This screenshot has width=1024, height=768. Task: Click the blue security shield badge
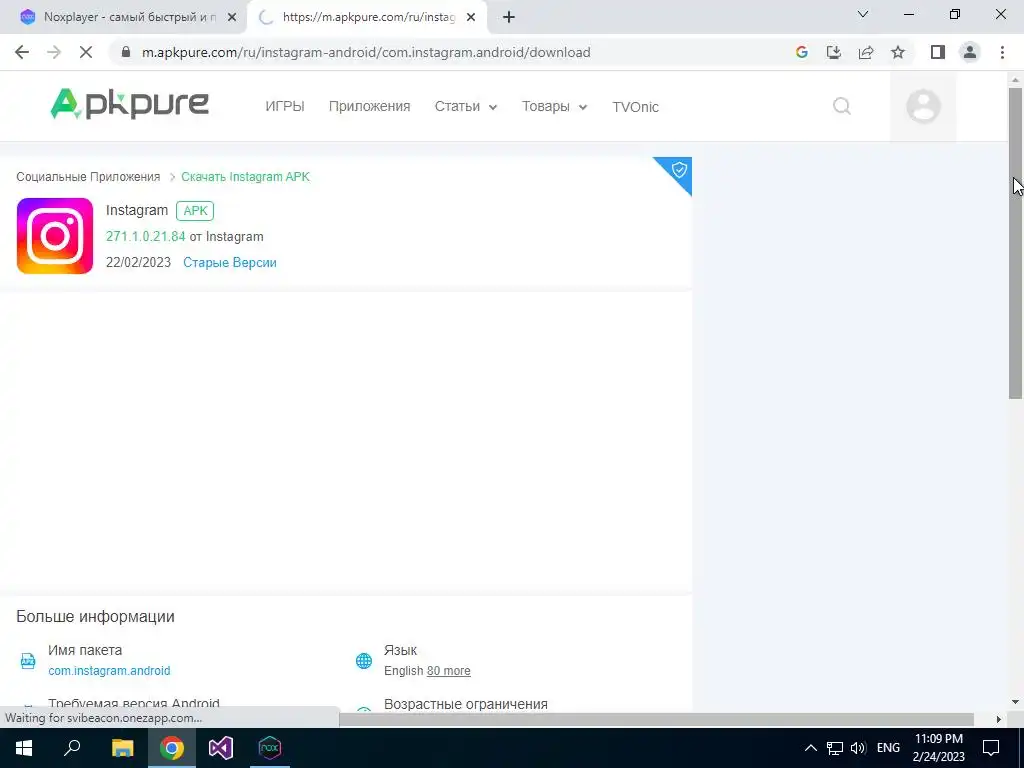[x=678, y=171]
